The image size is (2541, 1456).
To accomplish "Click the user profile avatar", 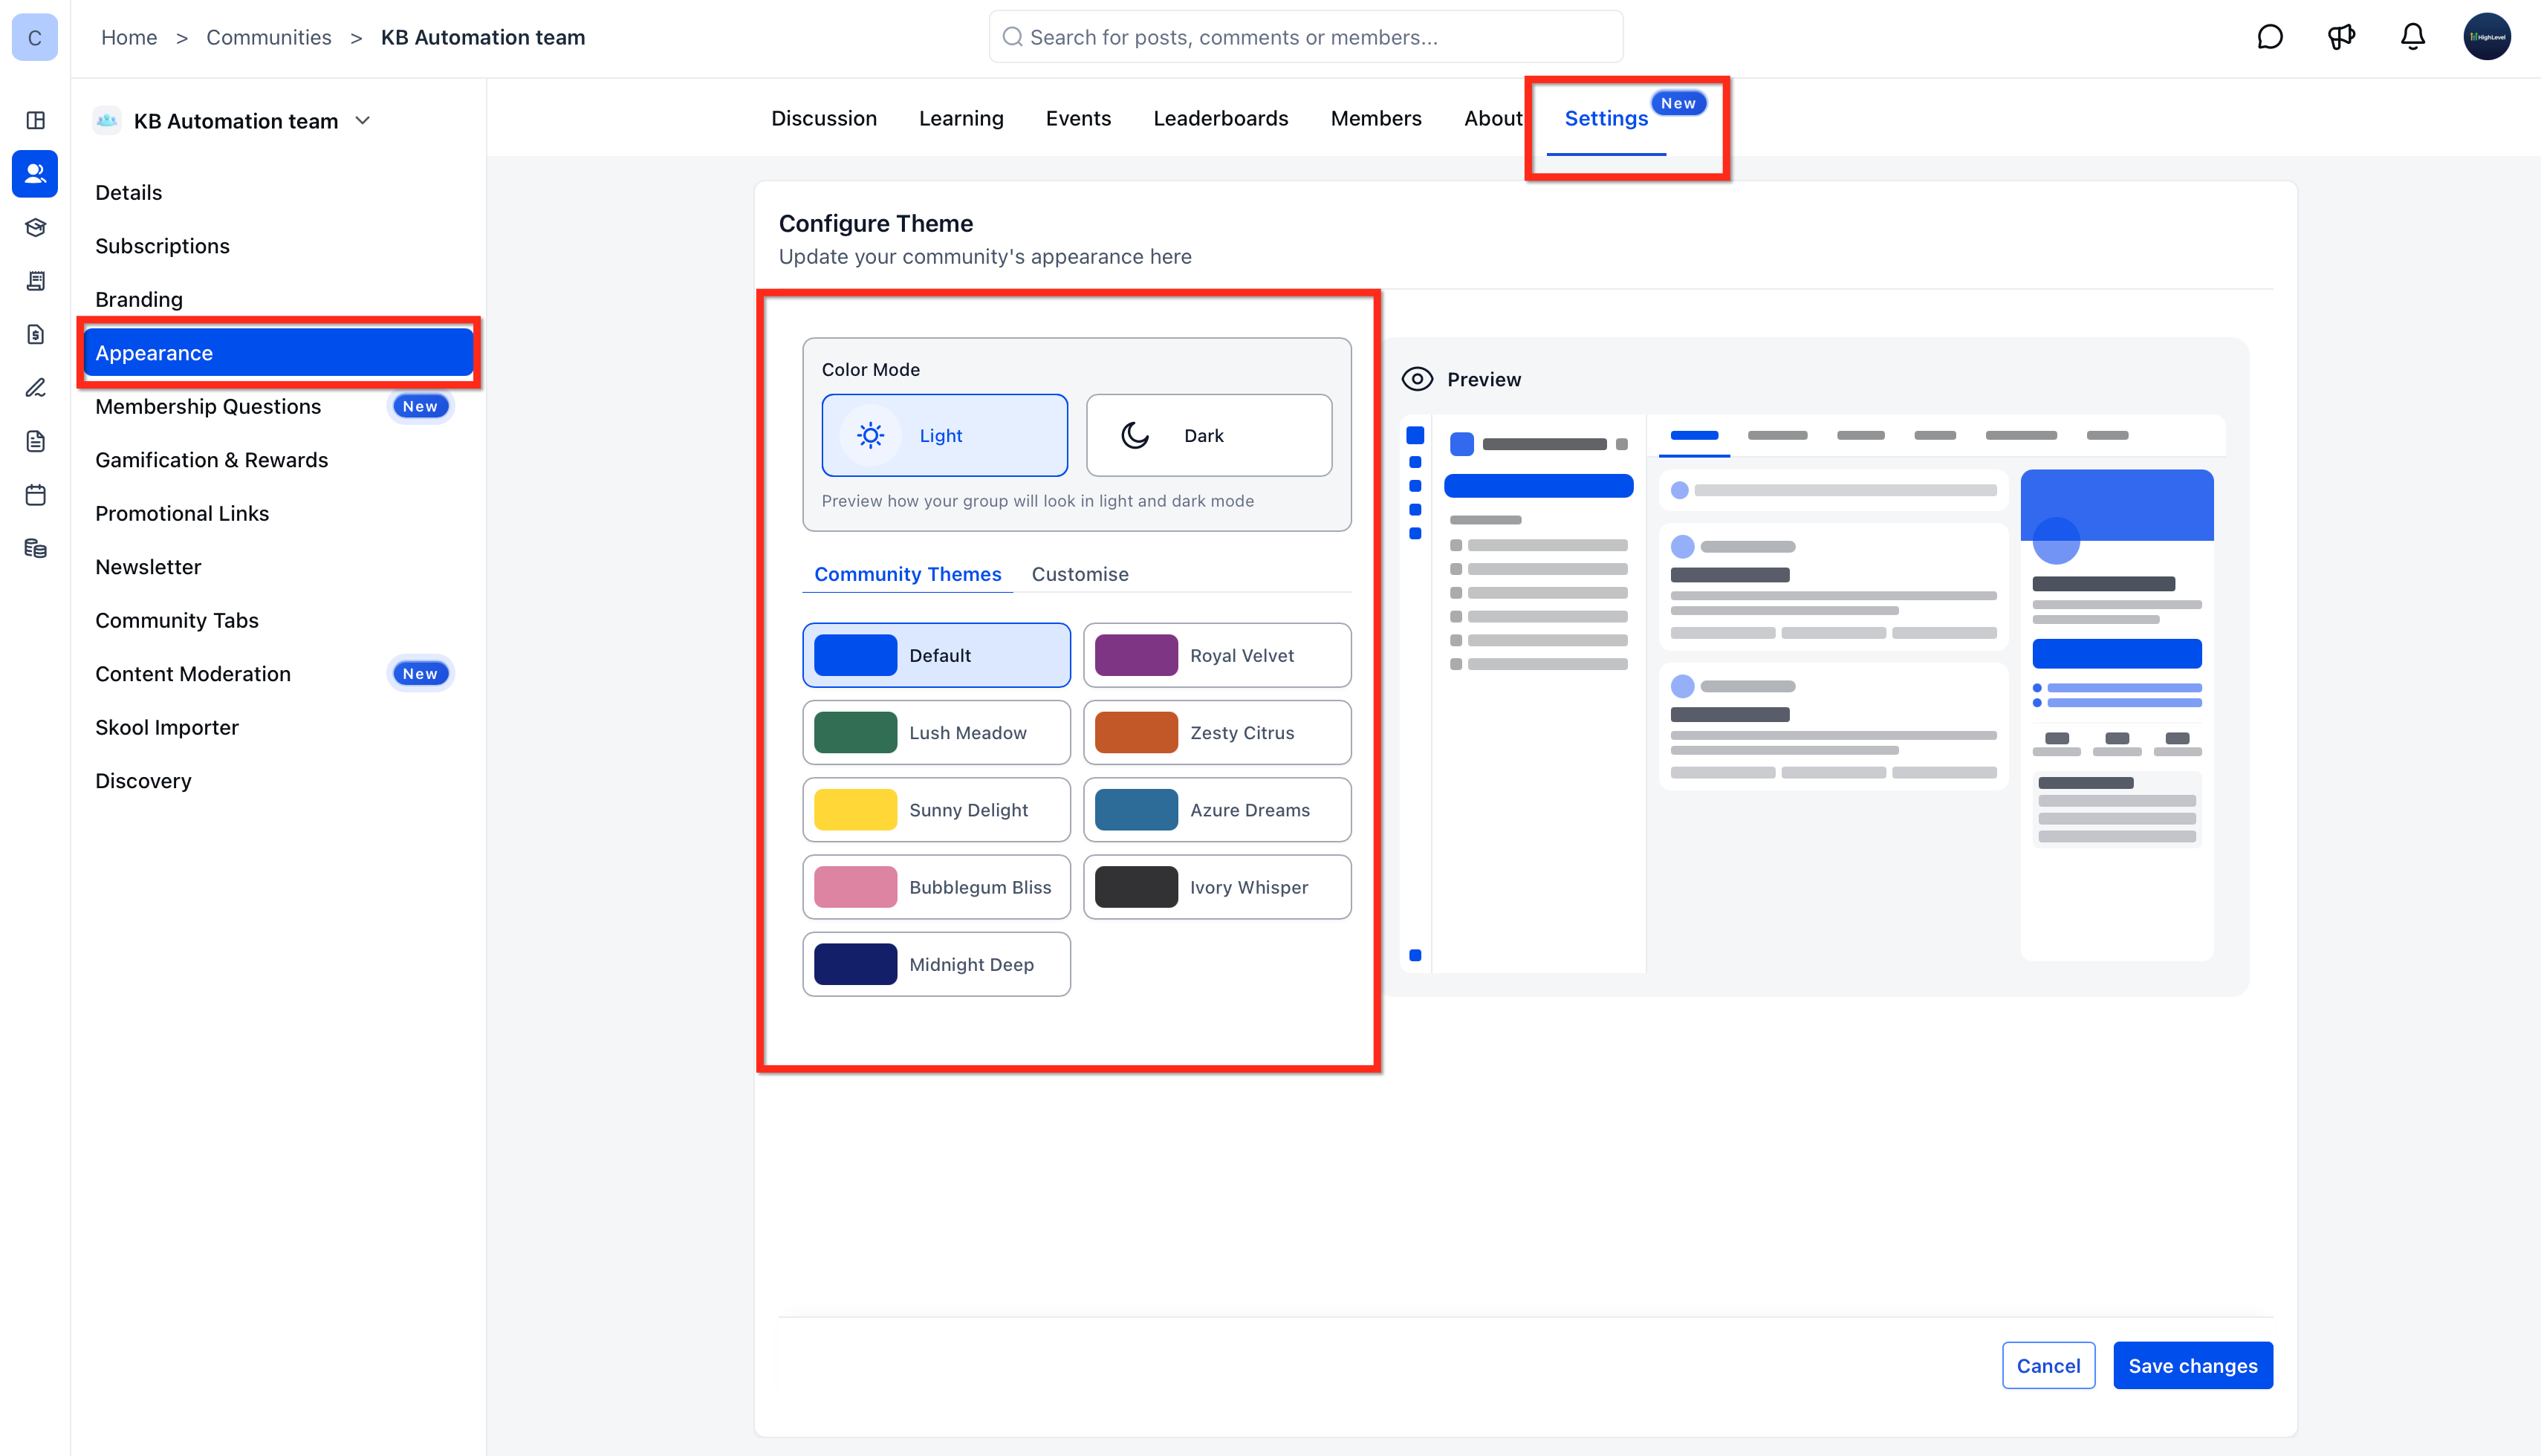I will [2486, 37].
